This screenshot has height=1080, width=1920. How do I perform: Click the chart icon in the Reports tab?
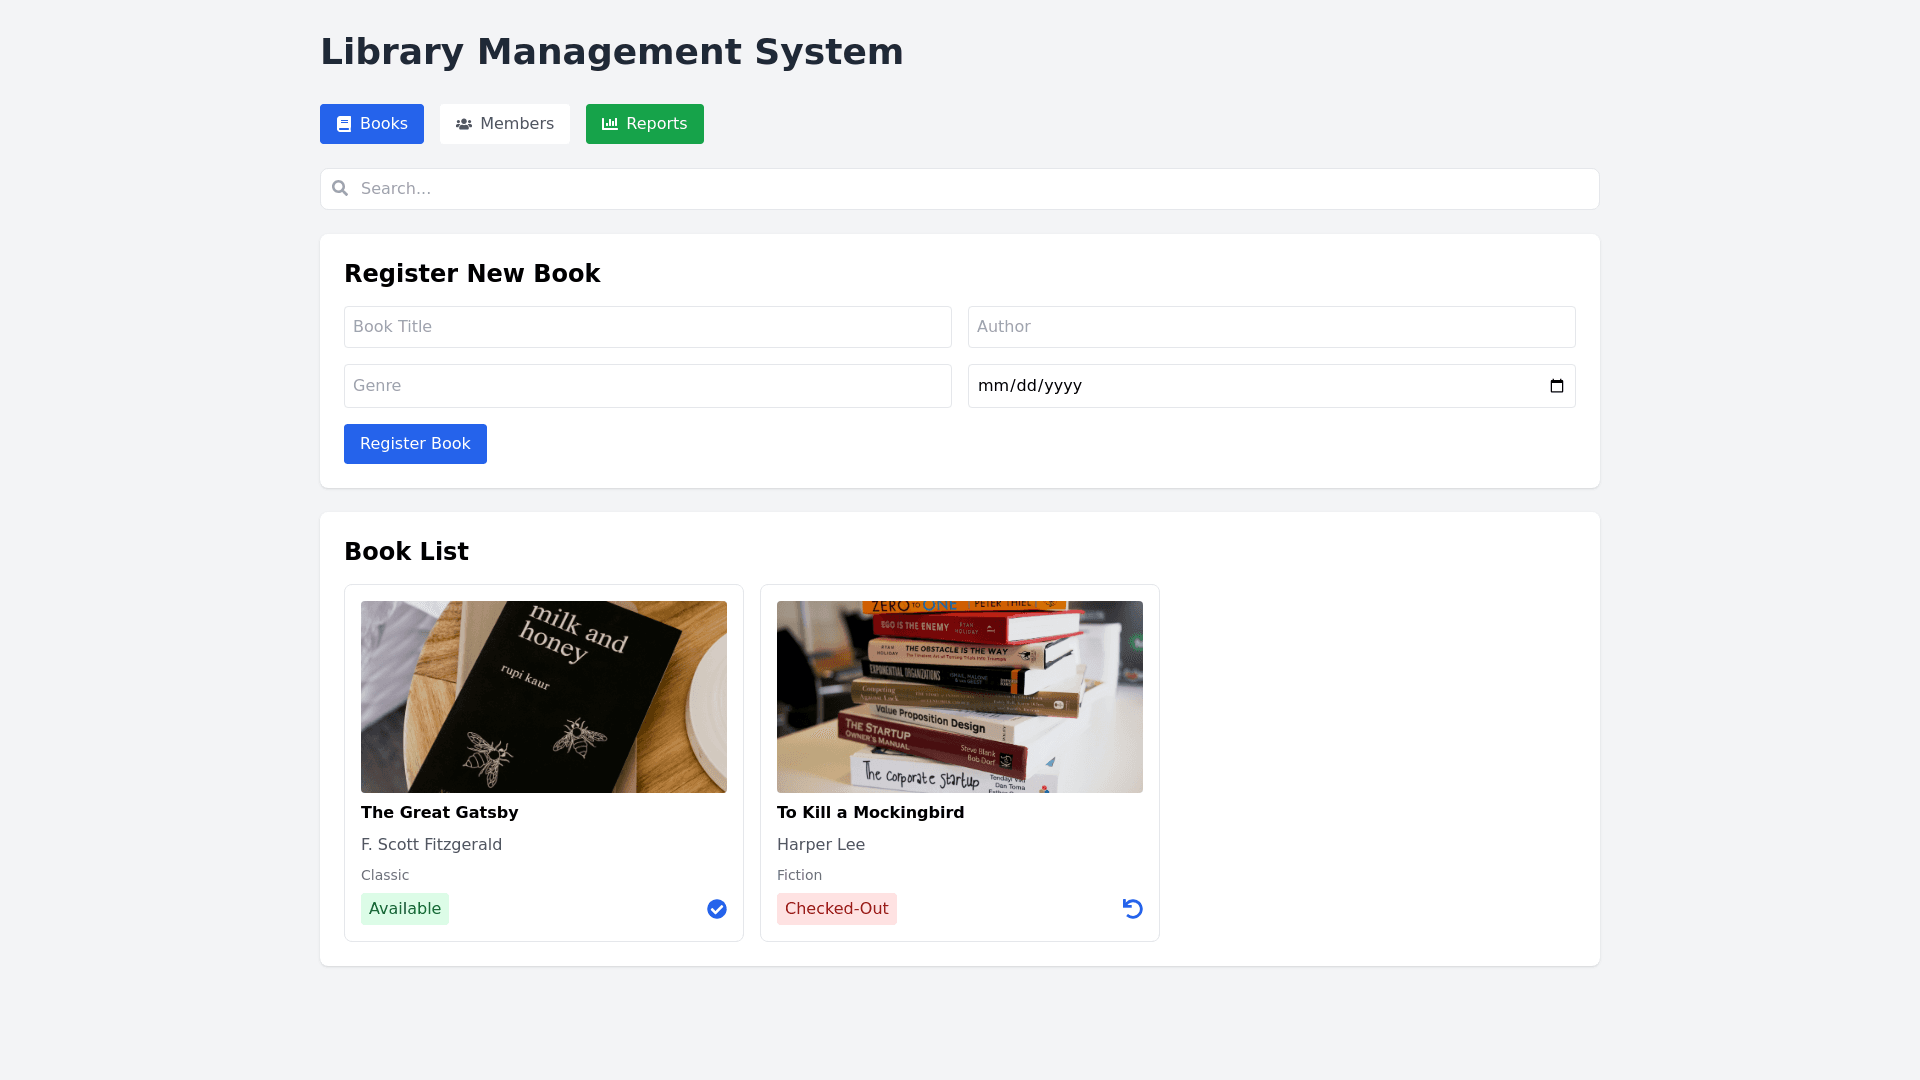click(x=610, y=124)
